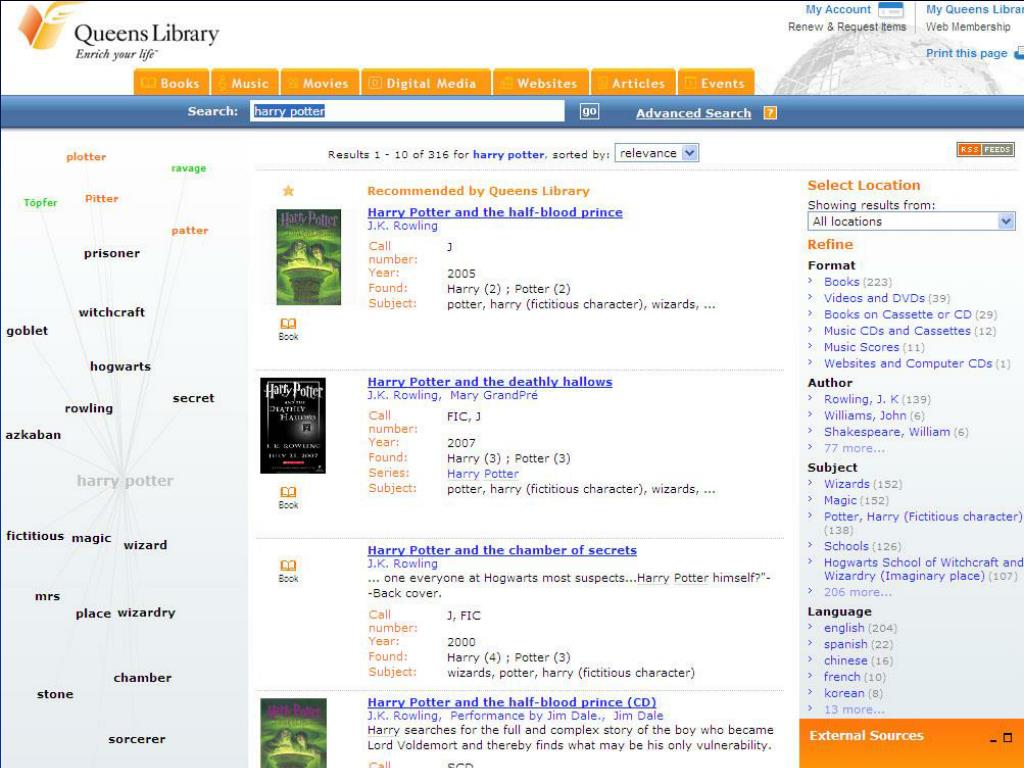Open the sorted by relevance dropdown
This screenshot has height=768, width=1024.
tap(656, 153)
